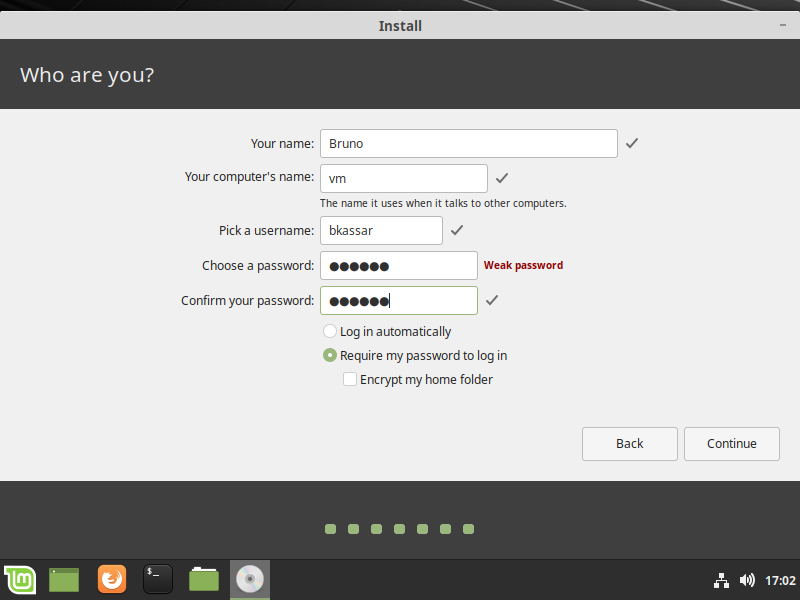Focus the Your name field containing Bruno
Screen dimensions: 800x600
click(x=469, y=143)
